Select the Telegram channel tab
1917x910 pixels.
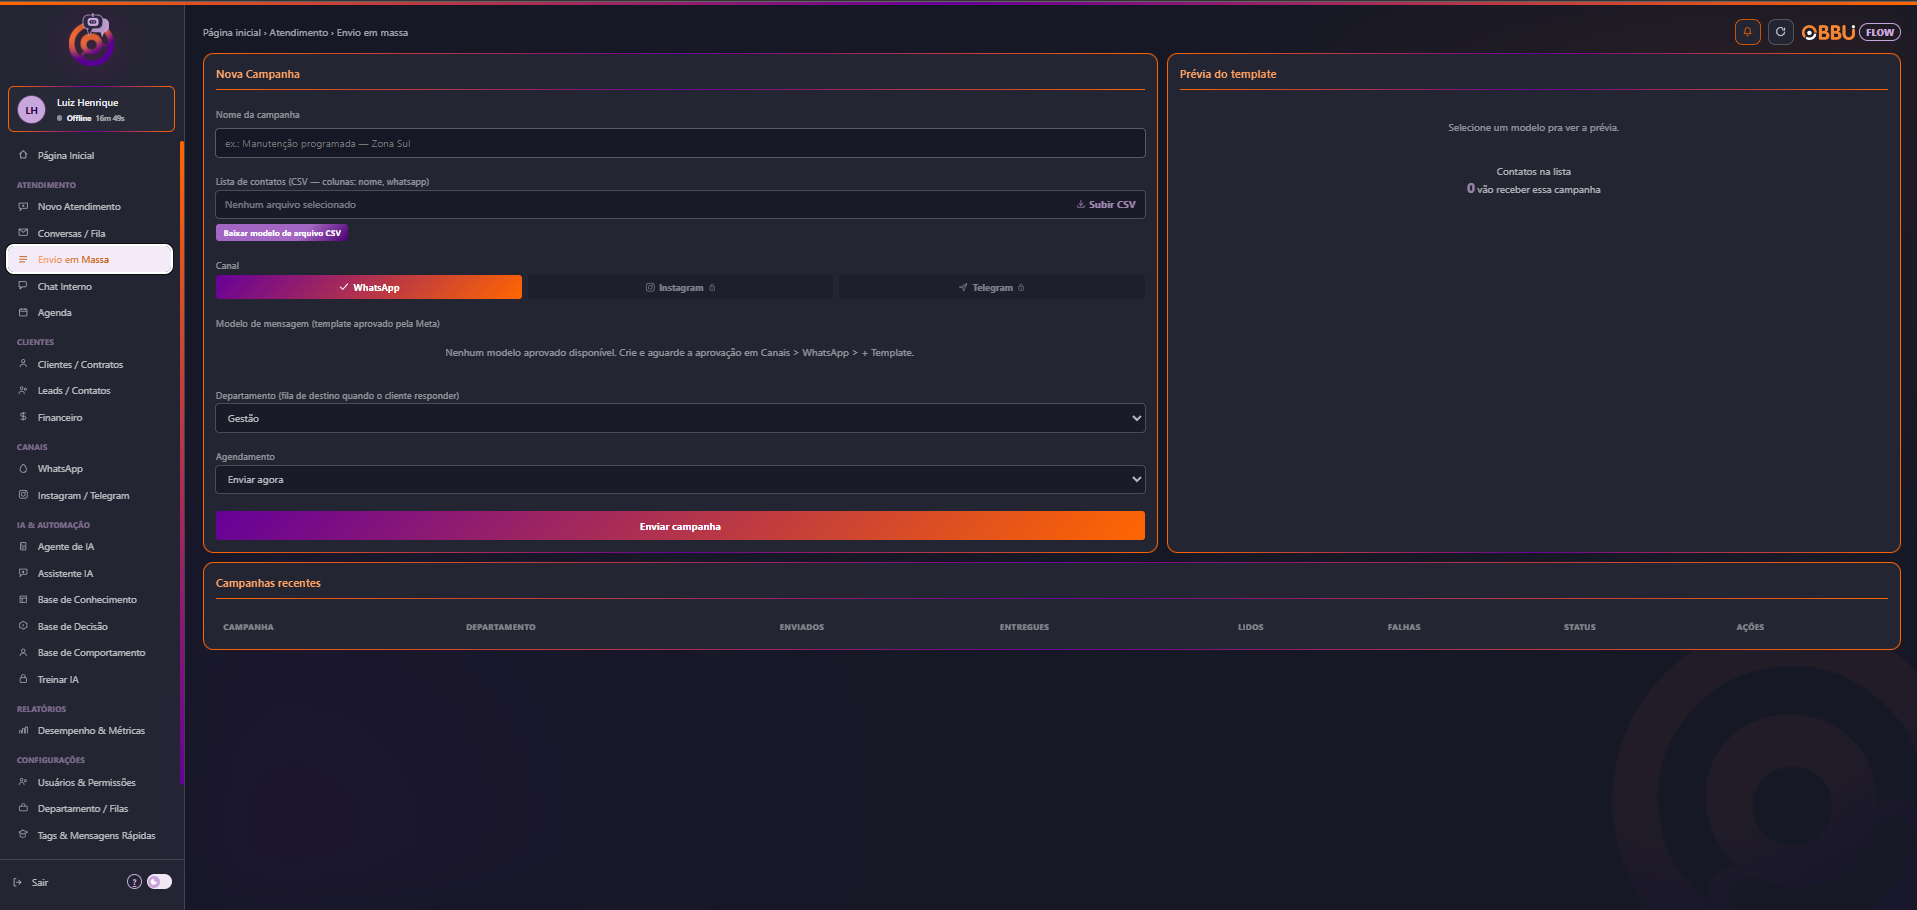coord(991,287)
